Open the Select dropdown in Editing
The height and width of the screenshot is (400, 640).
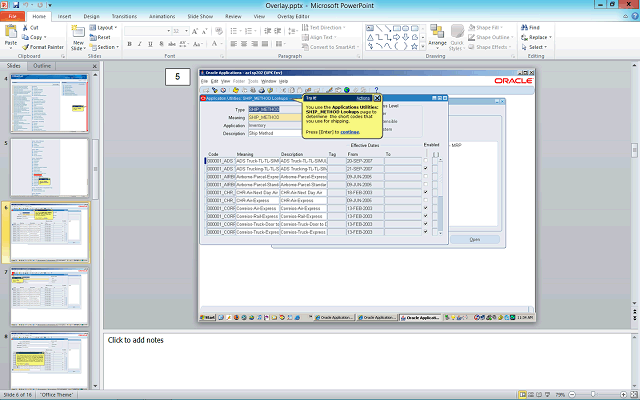tap(534, 47)
